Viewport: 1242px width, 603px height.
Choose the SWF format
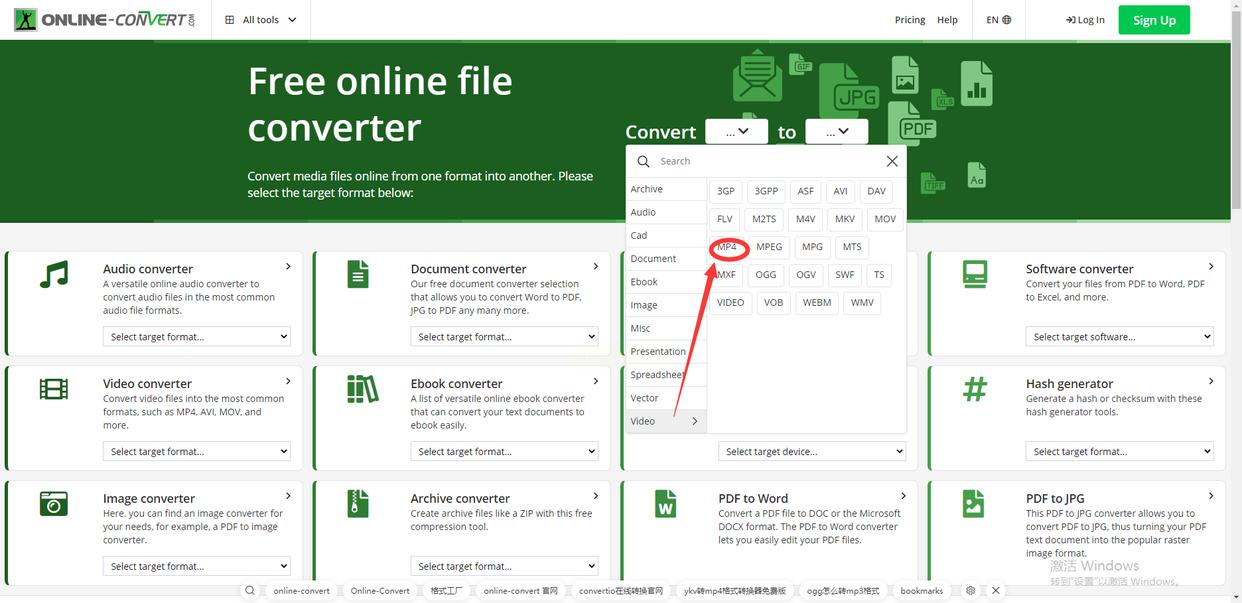(x=845, y=274)
